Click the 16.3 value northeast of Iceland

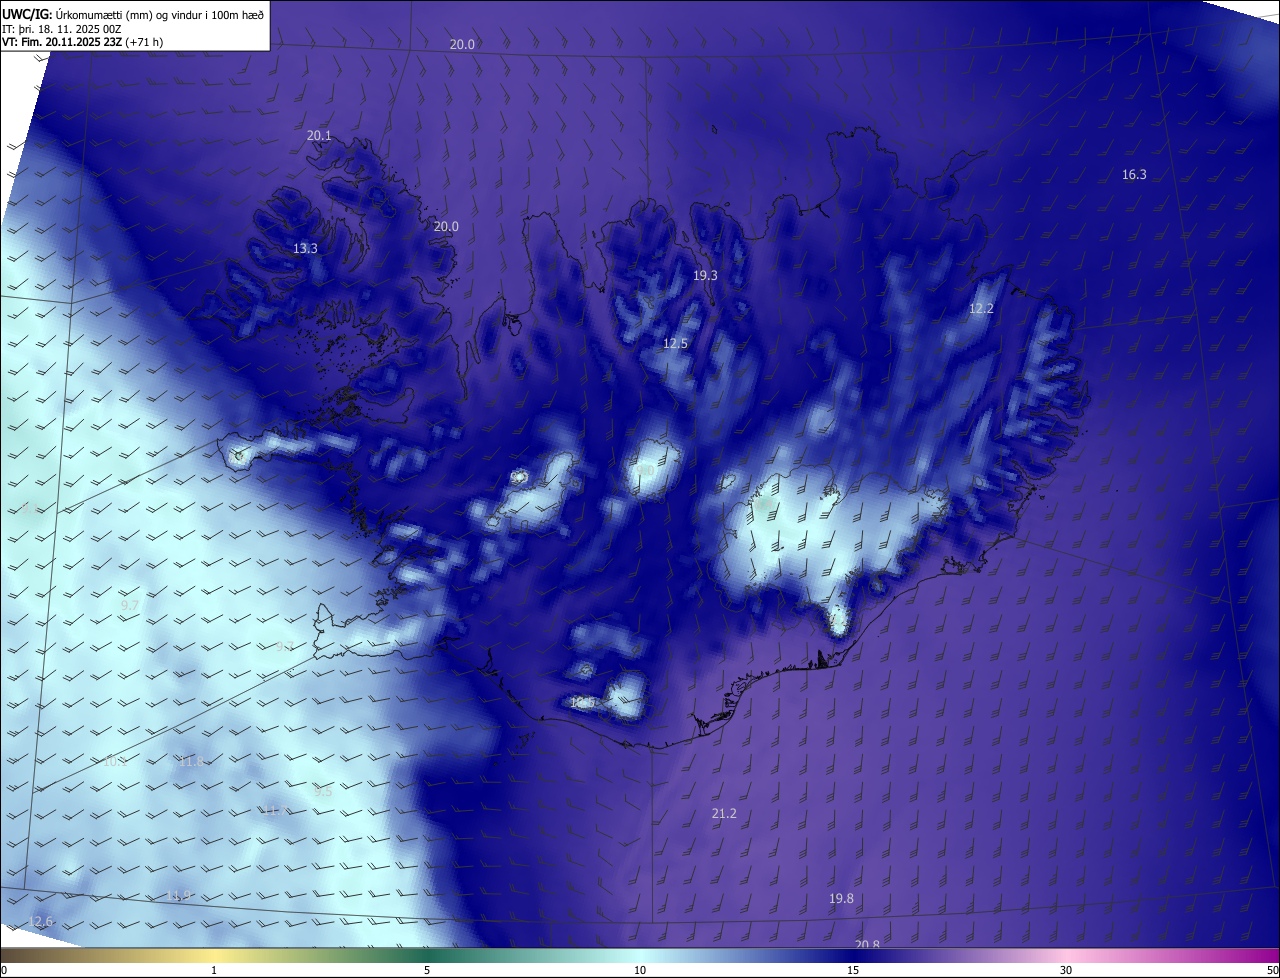[x=1134, y=175]
